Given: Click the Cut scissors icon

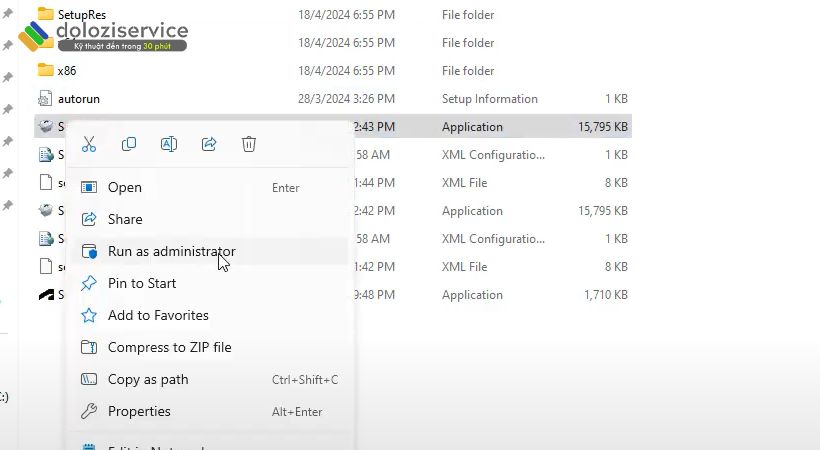Looking at the screenshot, I should click(x=89, y=144).
